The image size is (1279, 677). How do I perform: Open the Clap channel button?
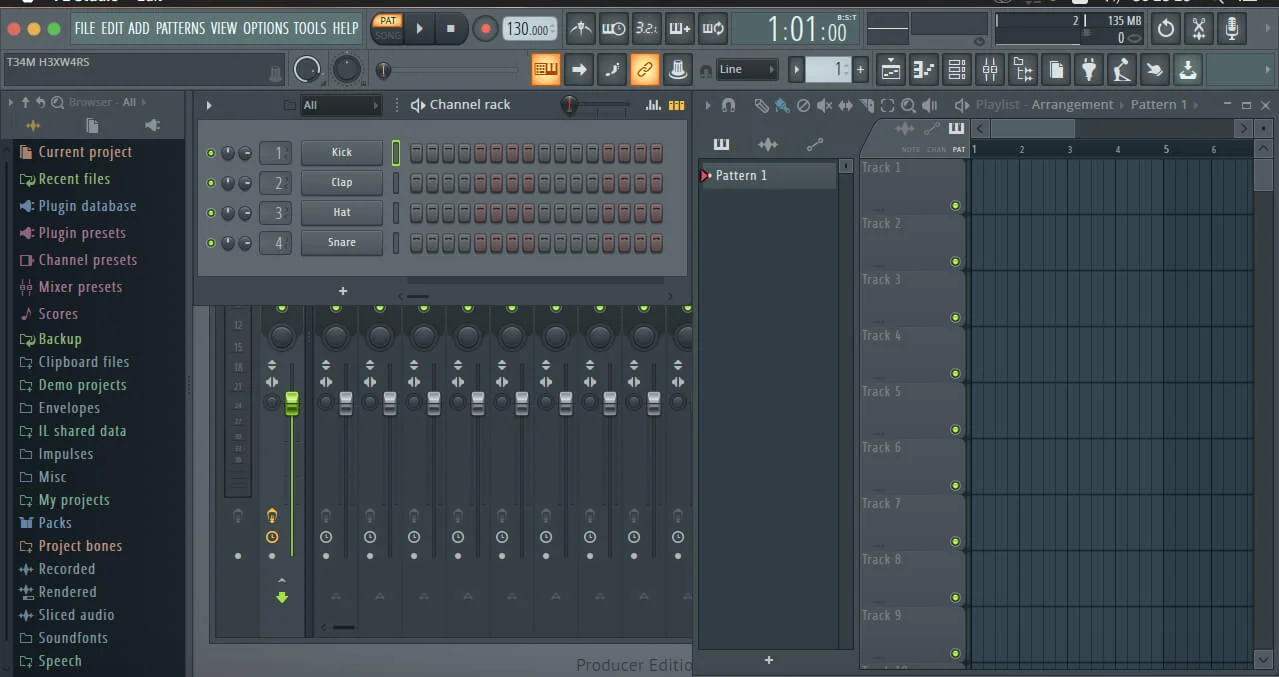[341, 182]
